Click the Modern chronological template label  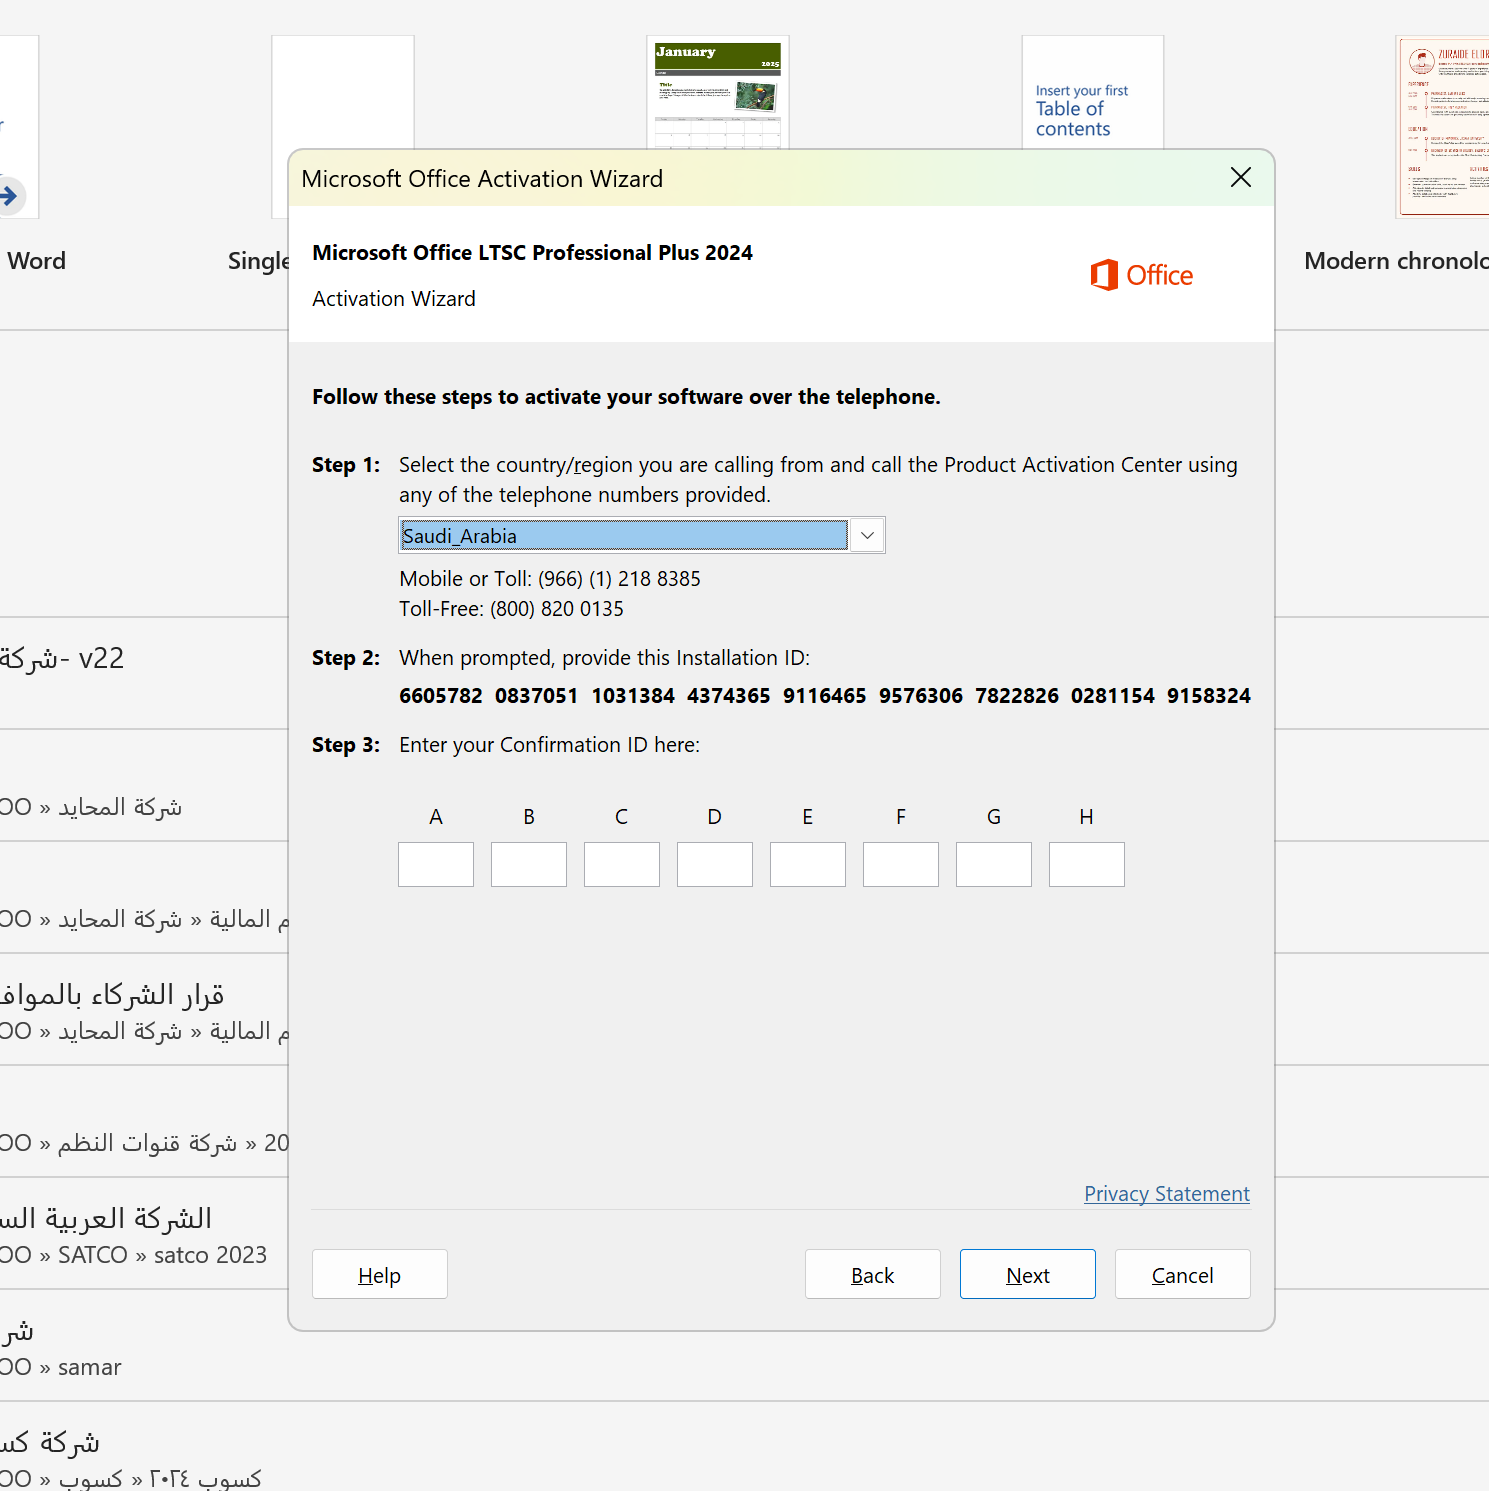click(1396, 261)
